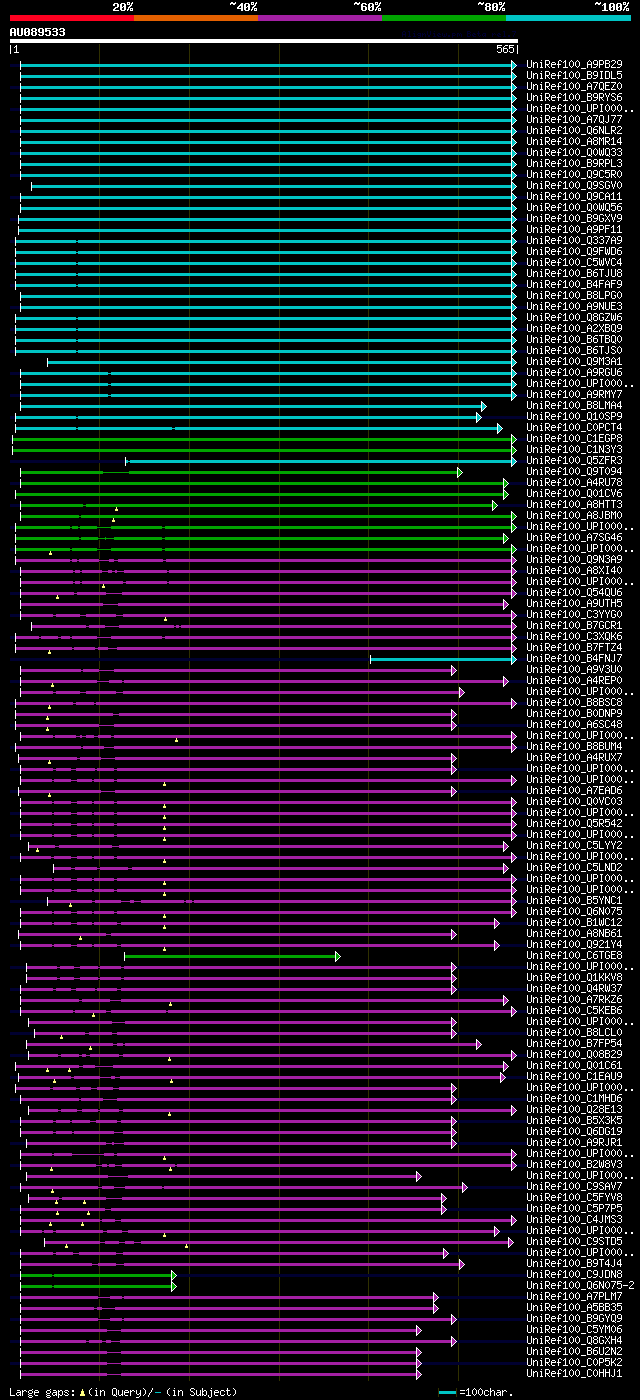Select label UniRef100_A2XBQ9
640x1400 pixels.
tap(574, 328)
